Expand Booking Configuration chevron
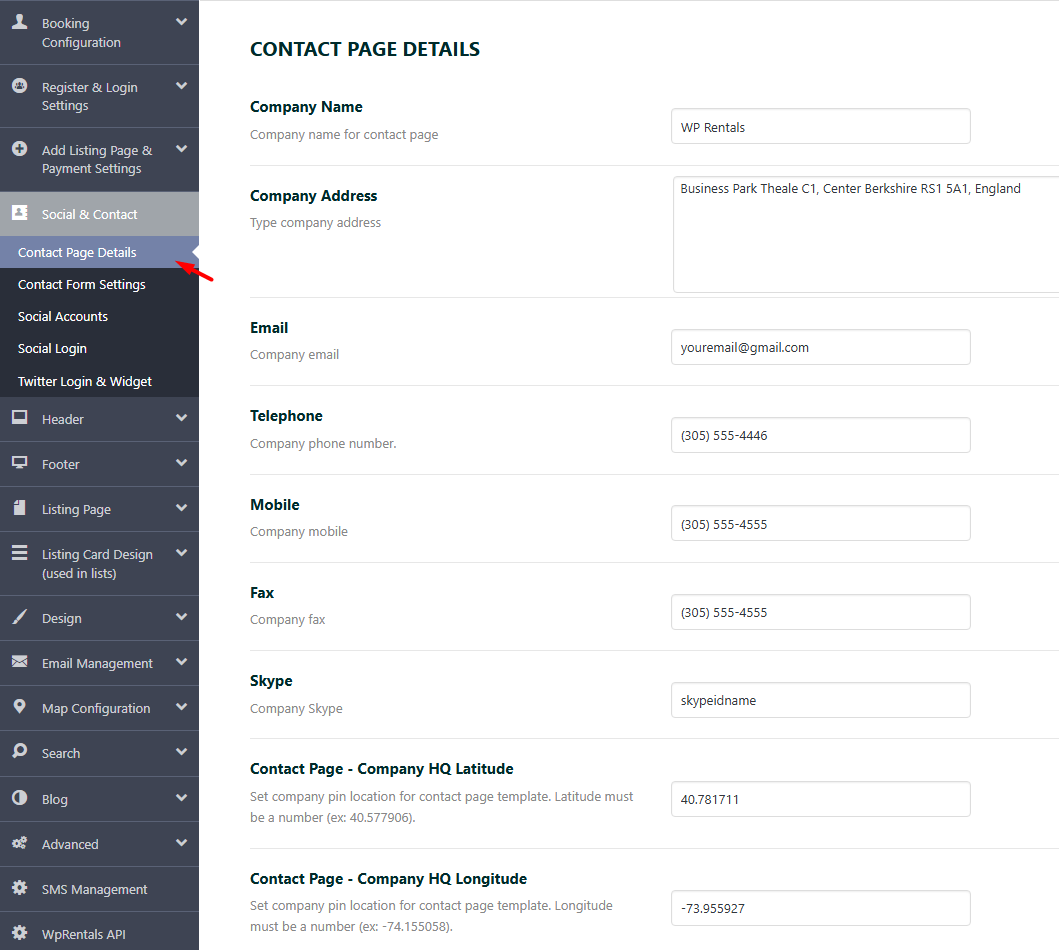This screenshot has height=950, width=1059. pos(181,22)
